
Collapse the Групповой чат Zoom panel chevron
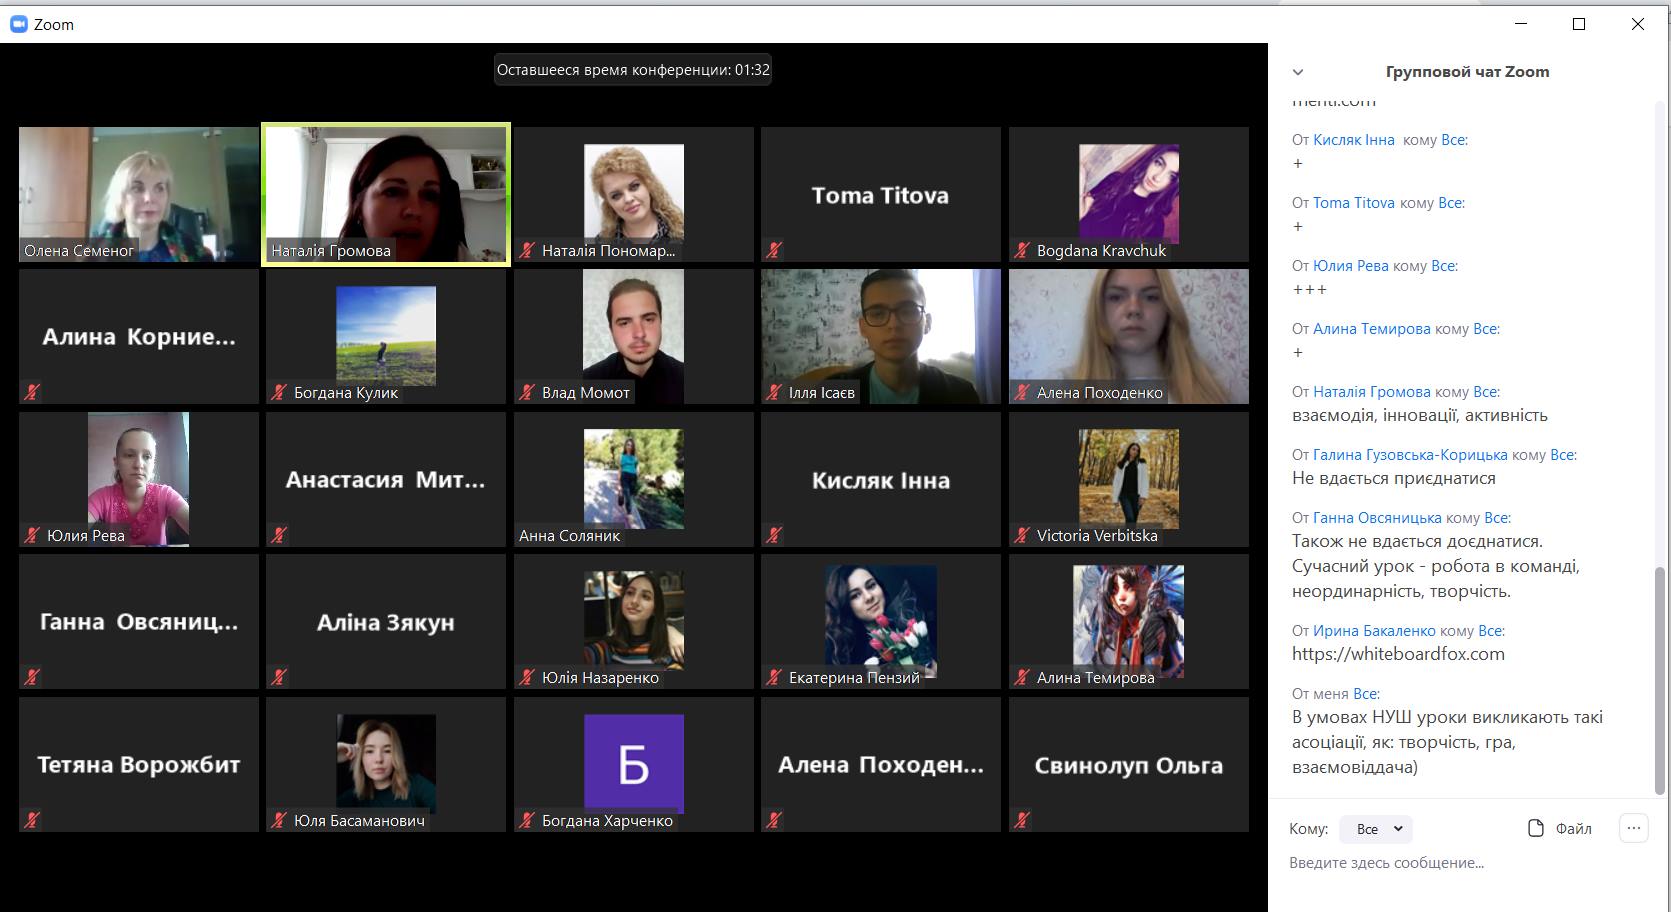(x=1298, y=72)
